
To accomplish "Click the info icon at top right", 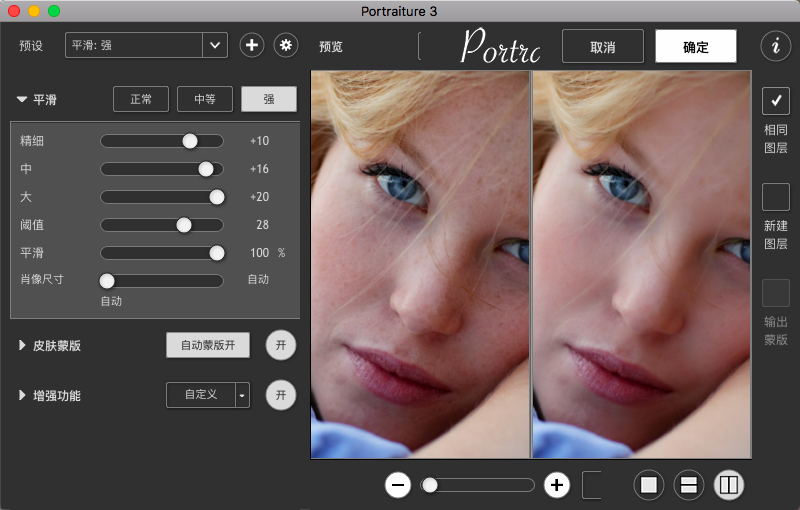I will point(775,46).
